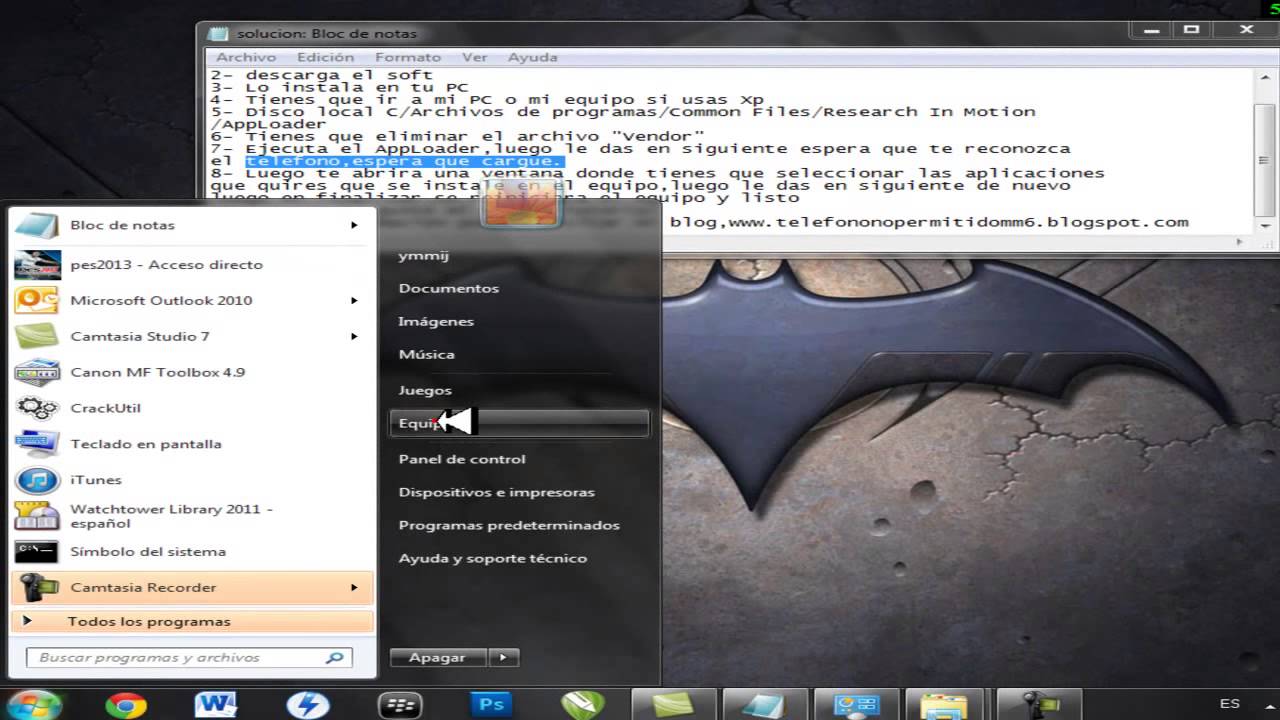This screenshot has width=1280, height=720.
Task: Open Microsoft Outlook 2010 icon
Action: click(x=37, y=301)
